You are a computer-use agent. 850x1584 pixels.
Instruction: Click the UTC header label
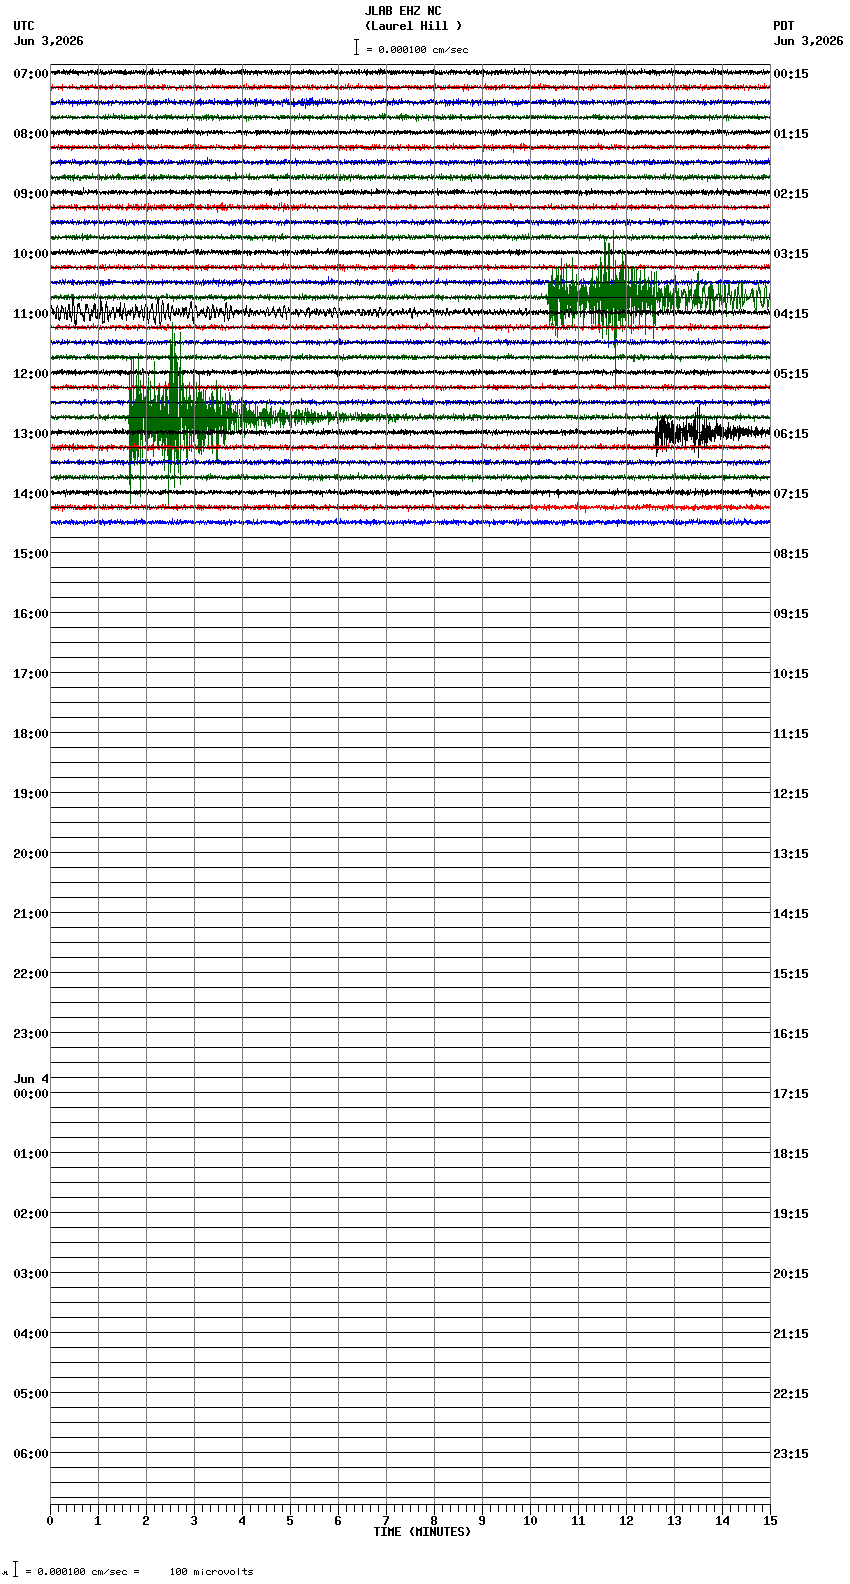click(x=24, y=26)
